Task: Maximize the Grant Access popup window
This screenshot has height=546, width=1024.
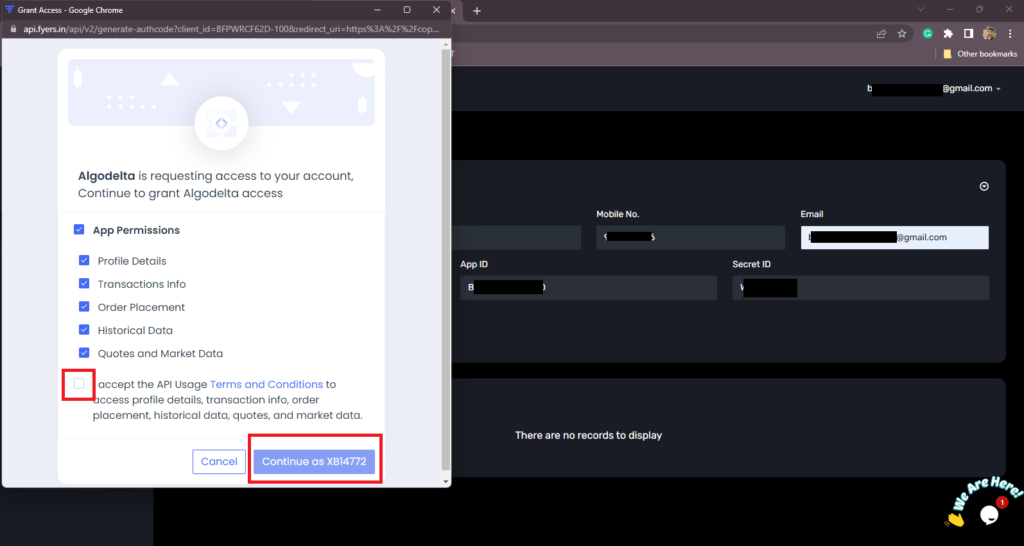Action: click(x=407, y=10)
